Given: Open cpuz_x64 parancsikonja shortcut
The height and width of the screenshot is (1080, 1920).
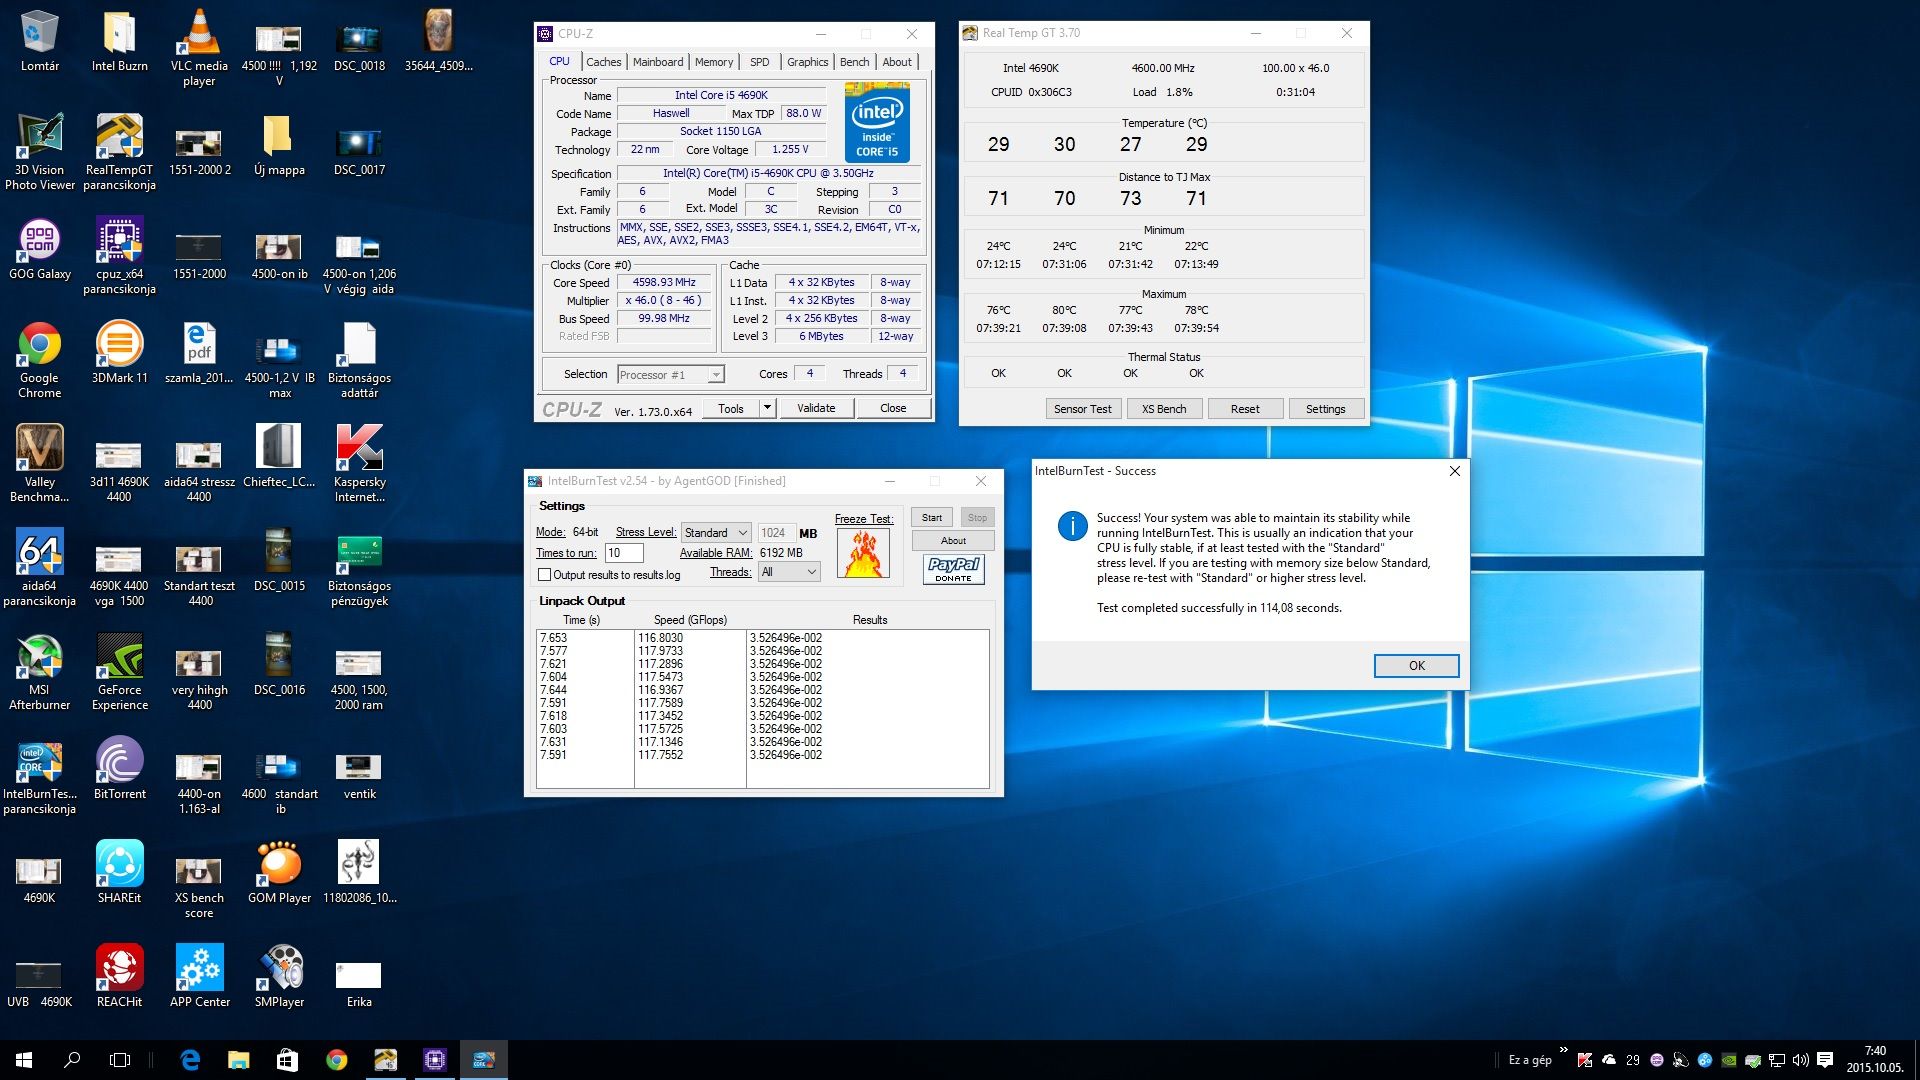Looking at the screenshot, I should pos(119,256).
